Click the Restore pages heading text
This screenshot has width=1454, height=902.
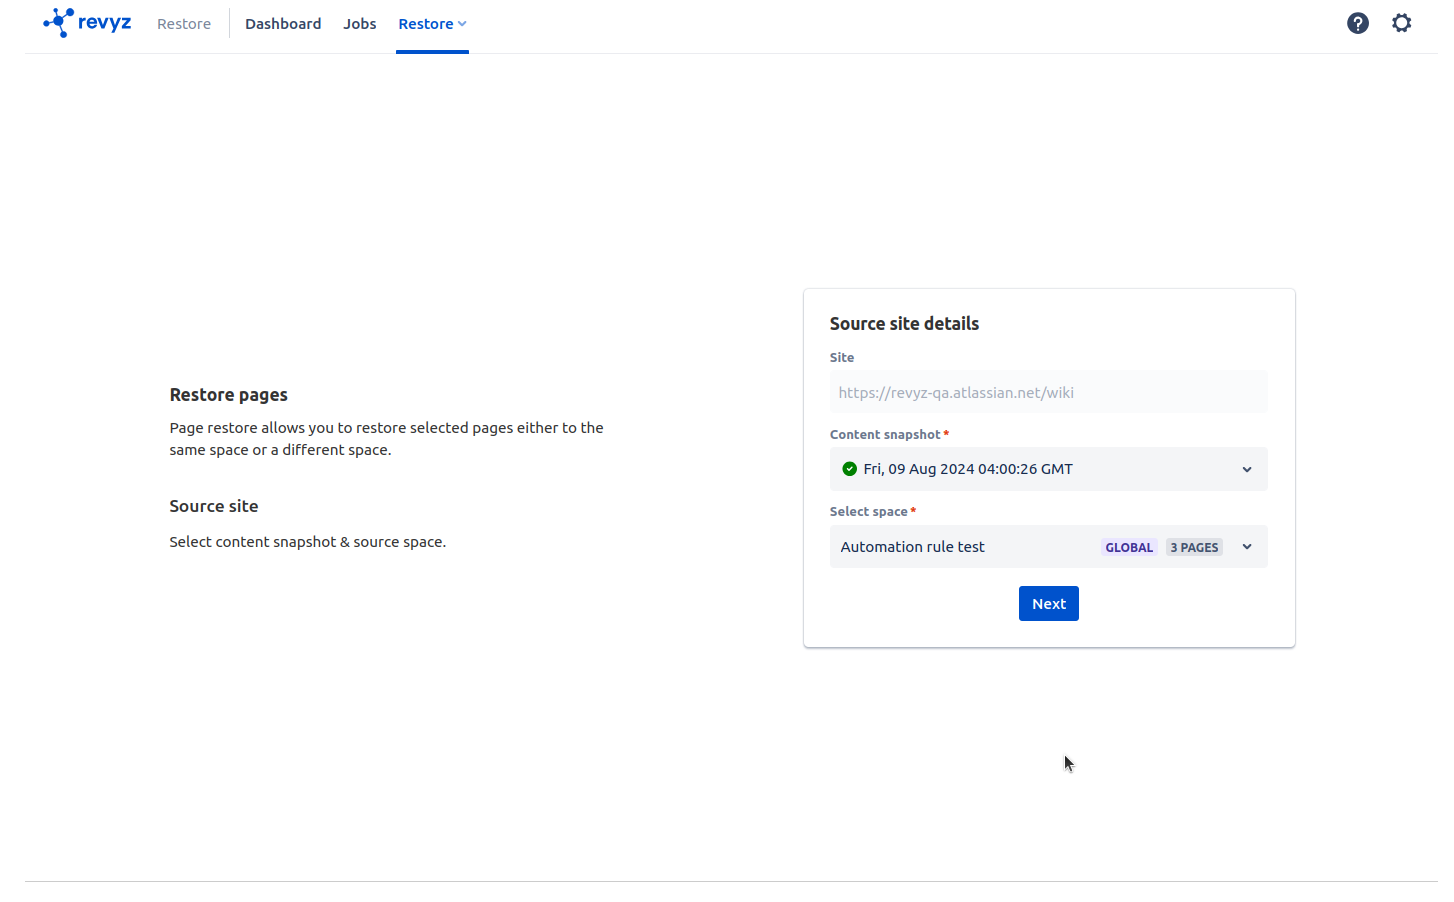(228, 395)
